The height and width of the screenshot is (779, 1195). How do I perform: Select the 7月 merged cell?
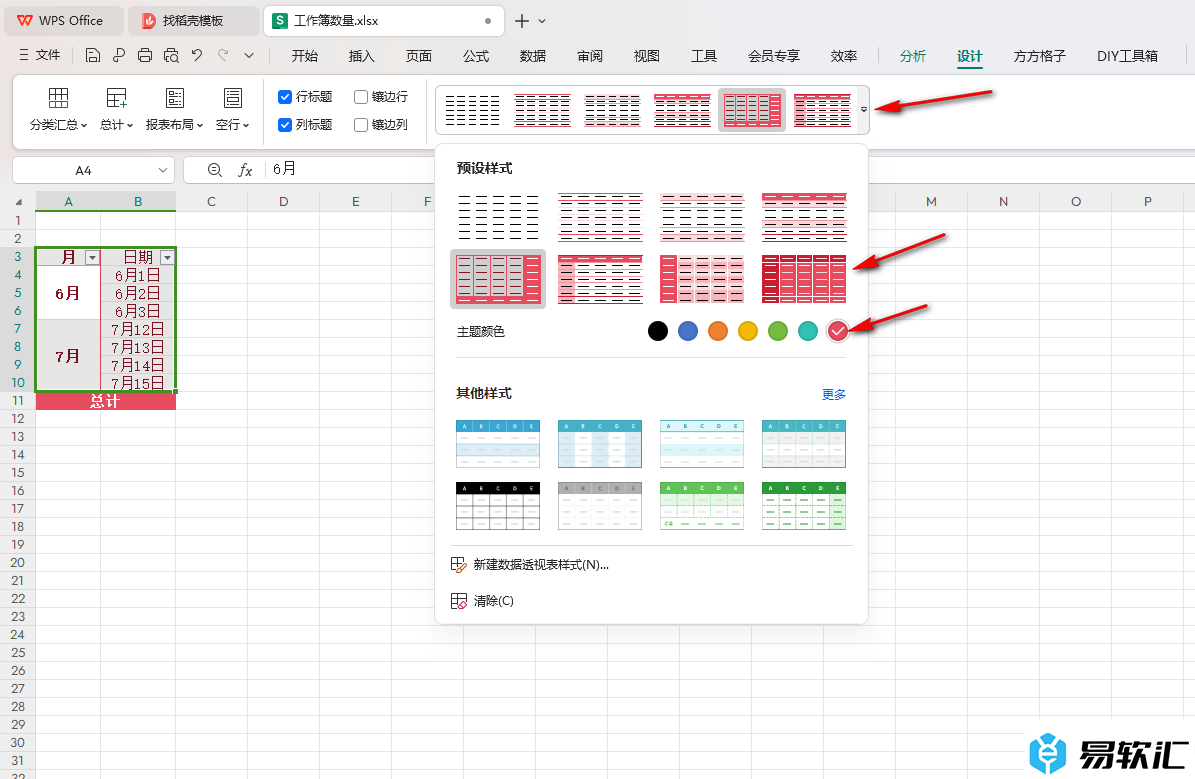[x=68, y=356]
